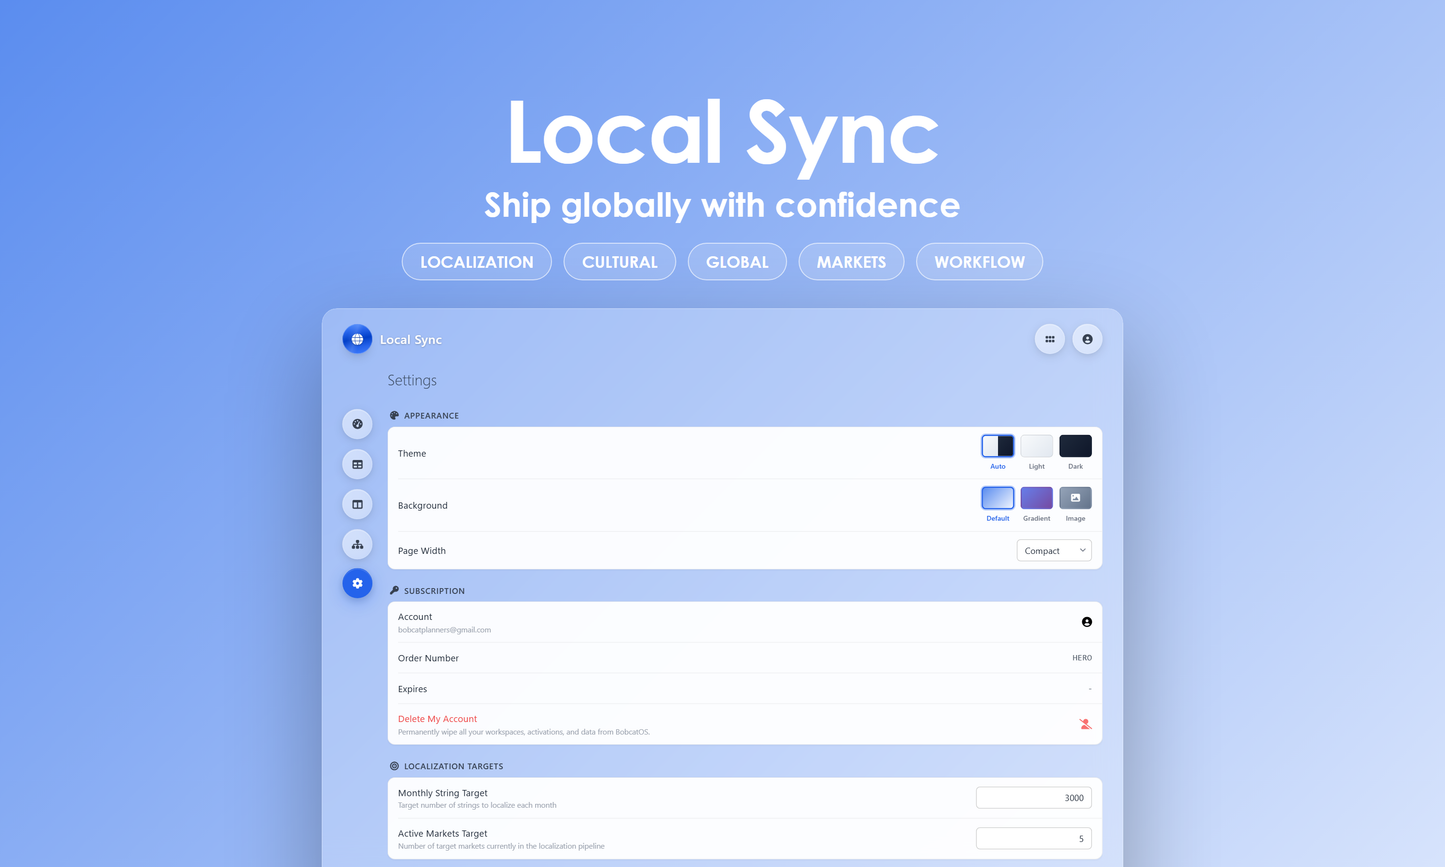Click the MARKETS tag pill

click(x=851, y=262)
